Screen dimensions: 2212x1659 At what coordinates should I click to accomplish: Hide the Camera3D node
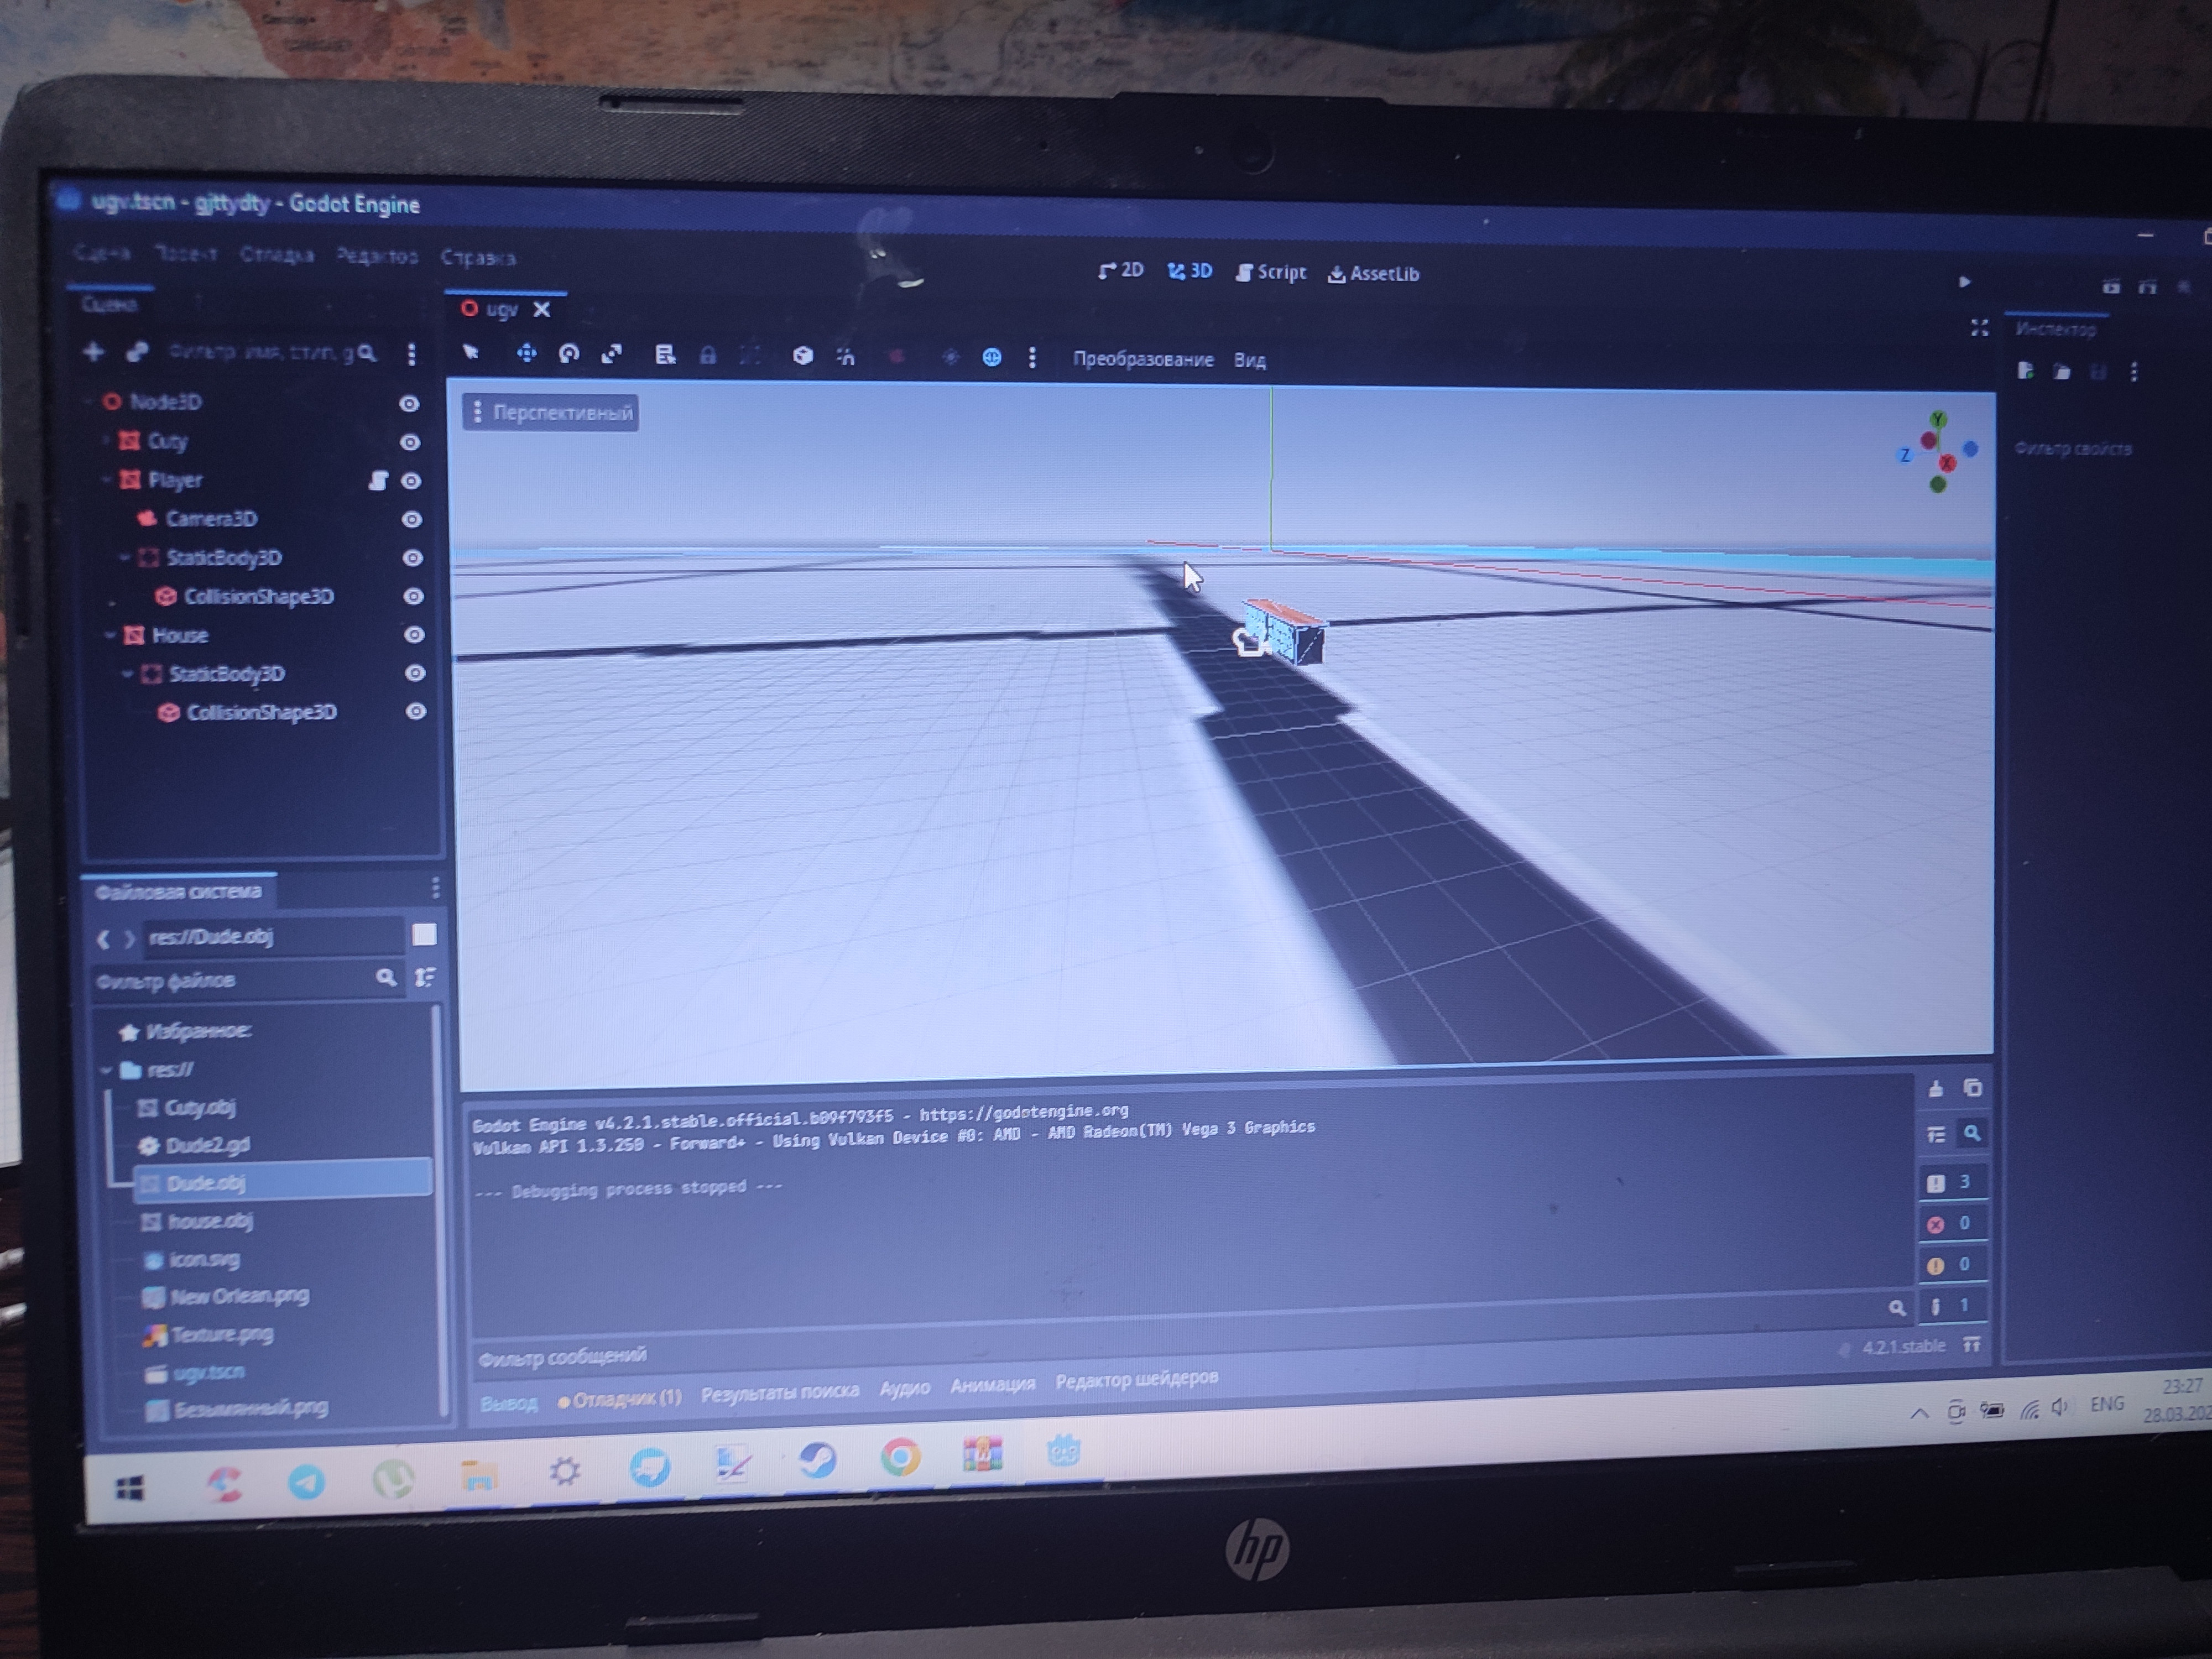[411, 519]
